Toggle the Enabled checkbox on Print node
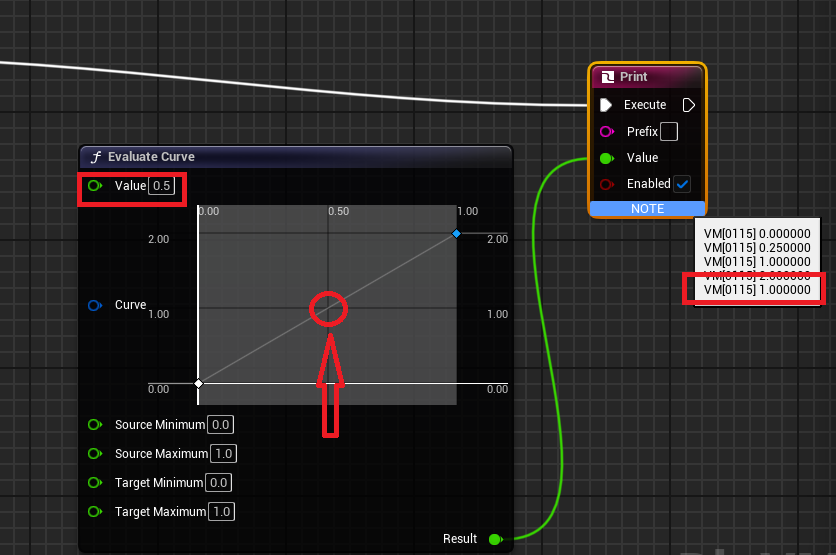The image size is (836, 555). click(x=682, y=184)
